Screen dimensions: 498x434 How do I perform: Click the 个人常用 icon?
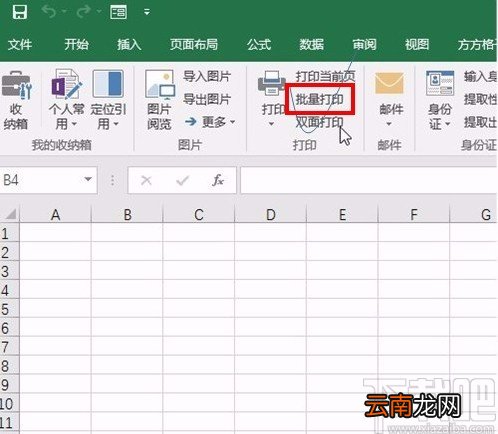click(x=66, y=84)
